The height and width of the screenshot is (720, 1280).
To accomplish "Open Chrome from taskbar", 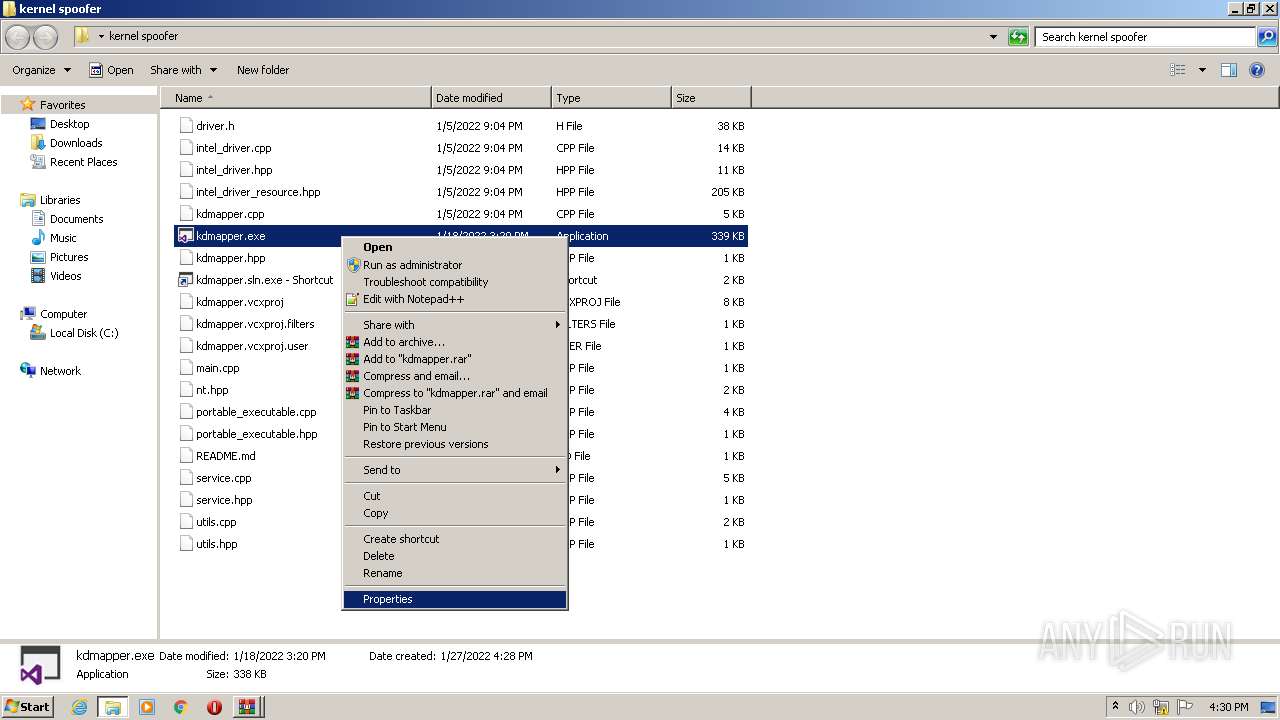I will [x=181, y=707].
